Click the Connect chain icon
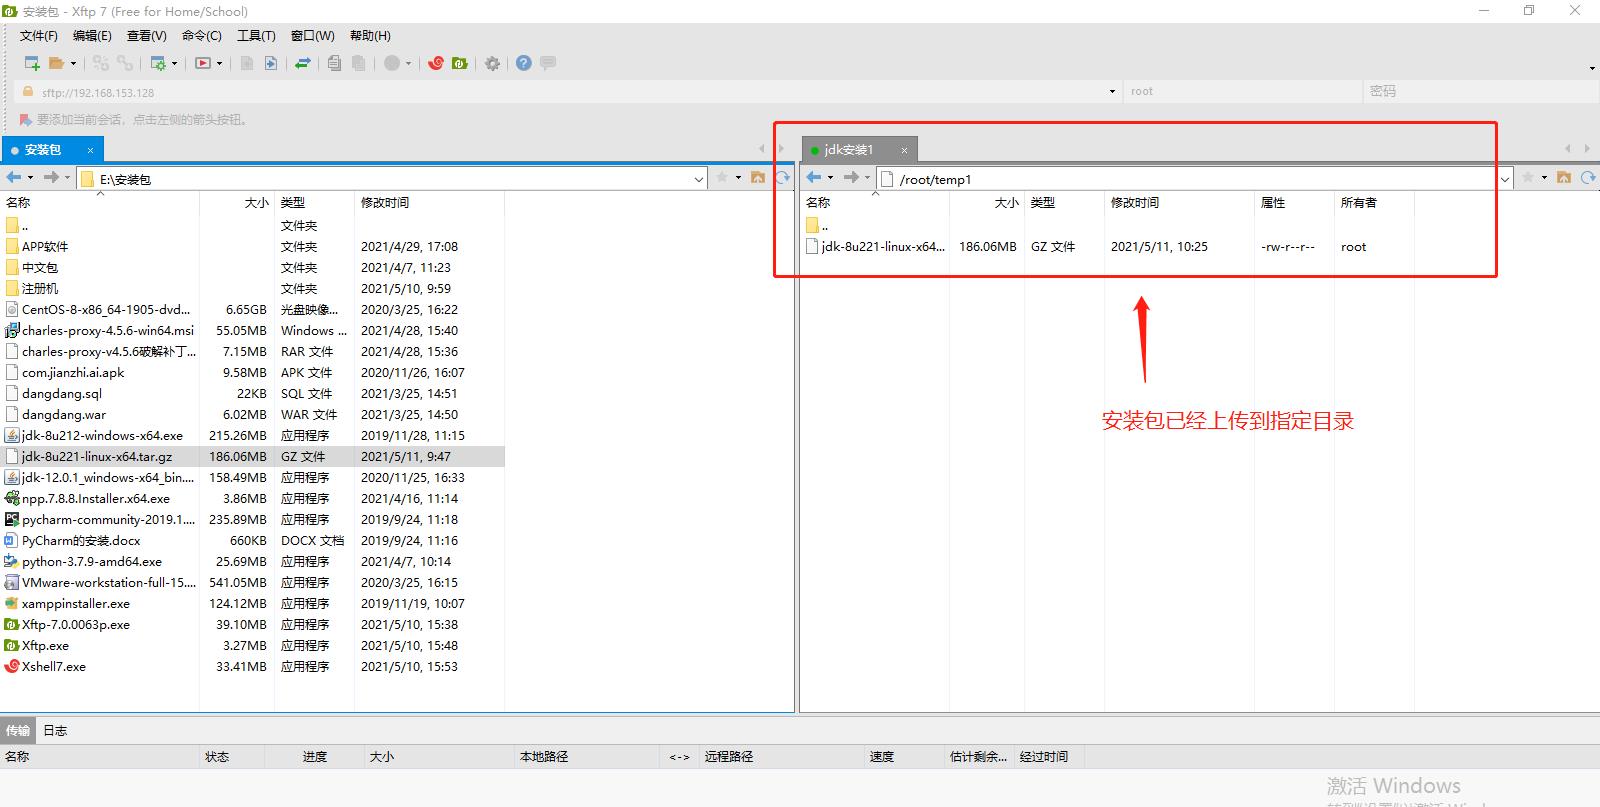Image resolution: width=1600 pixels, height=807 pixels. (100, 63)
